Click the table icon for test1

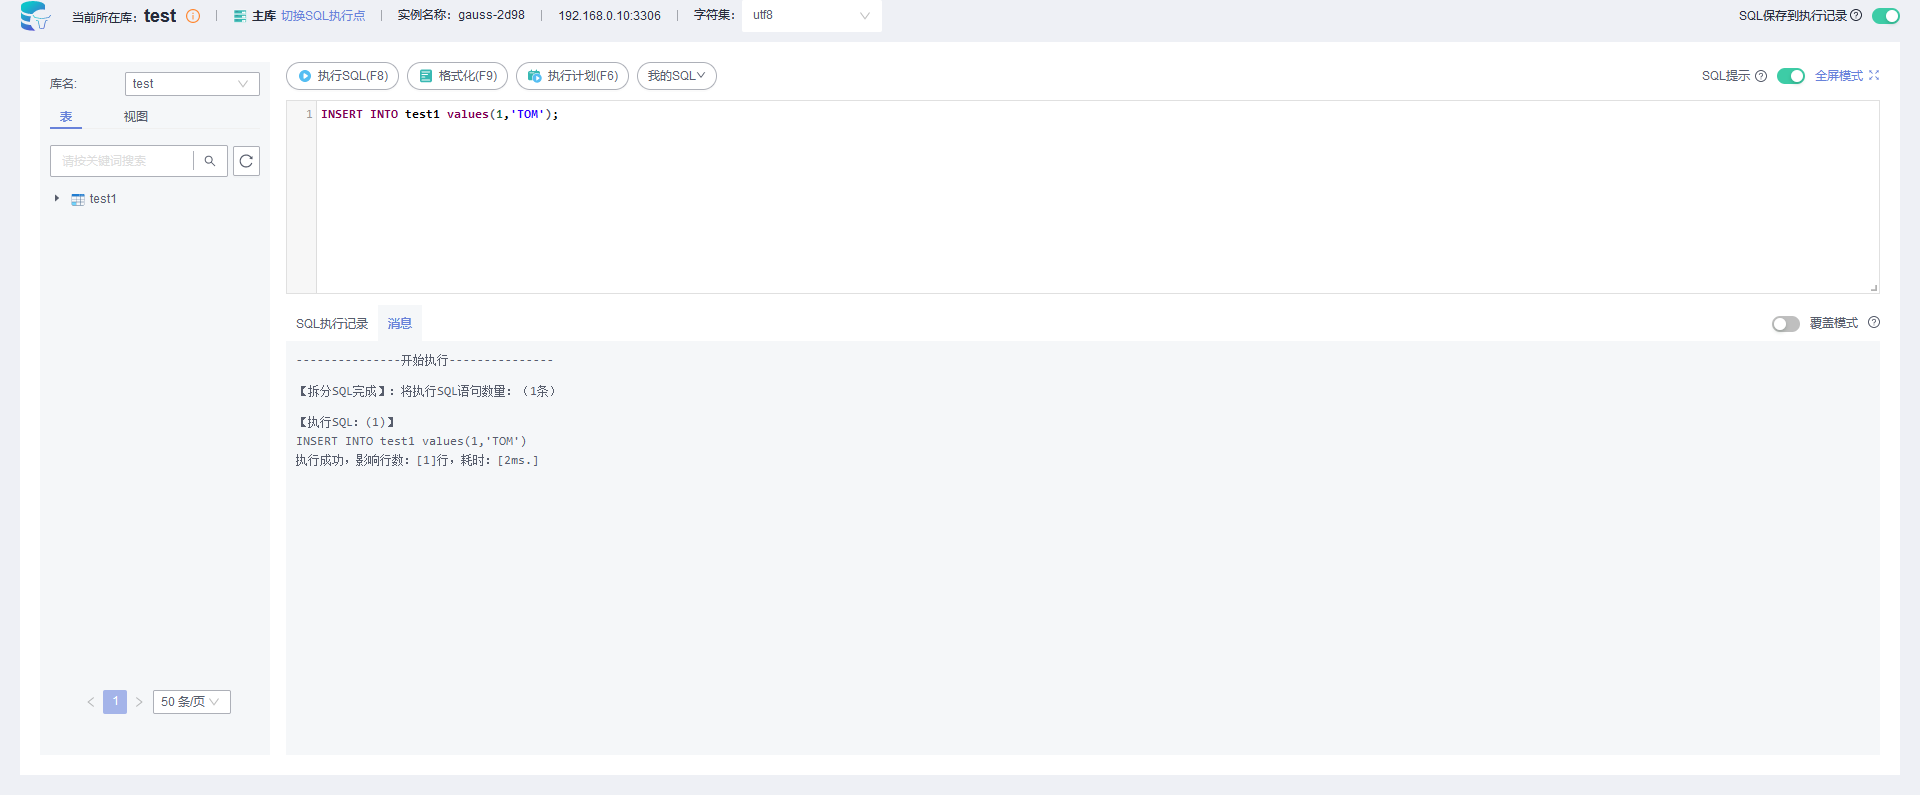point(78,199)
